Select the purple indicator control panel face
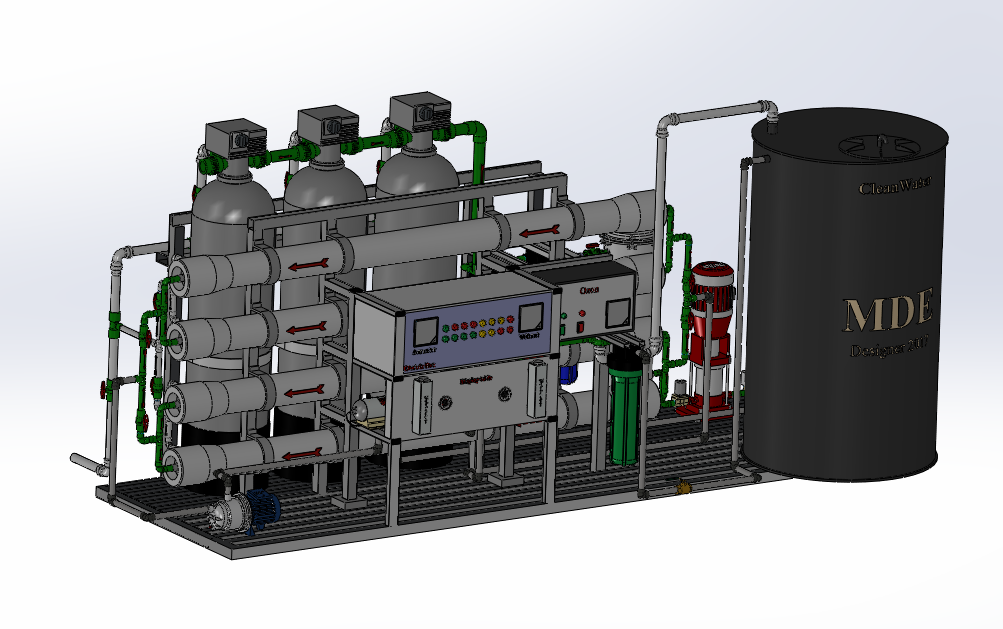The height and width of the screenshot is (629, 1003). point(477,334)
